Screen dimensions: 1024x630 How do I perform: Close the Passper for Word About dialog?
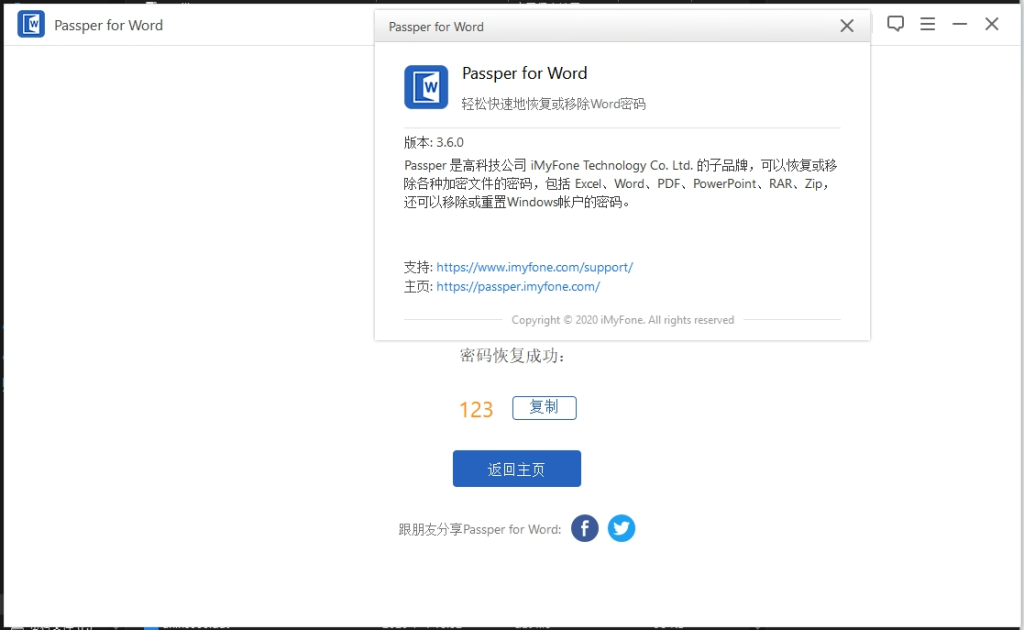(846, 25)
